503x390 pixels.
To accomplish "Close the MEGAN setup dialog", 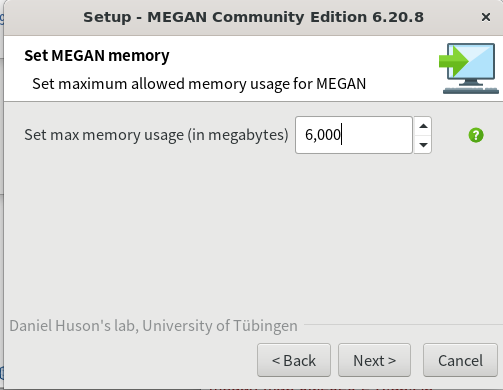I will click(486, 17).
